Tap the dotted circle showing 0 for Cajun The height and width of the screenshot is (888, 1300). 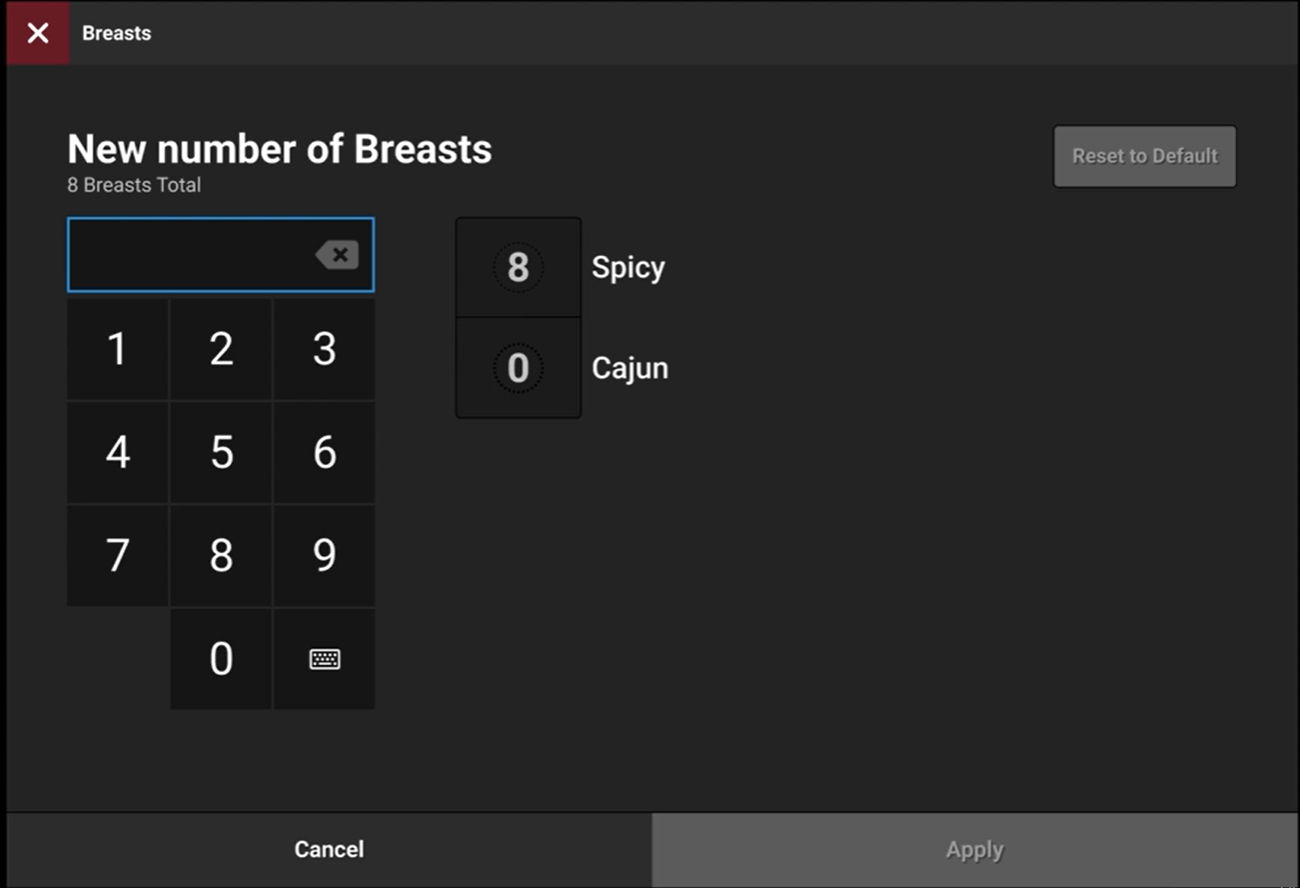517,367
